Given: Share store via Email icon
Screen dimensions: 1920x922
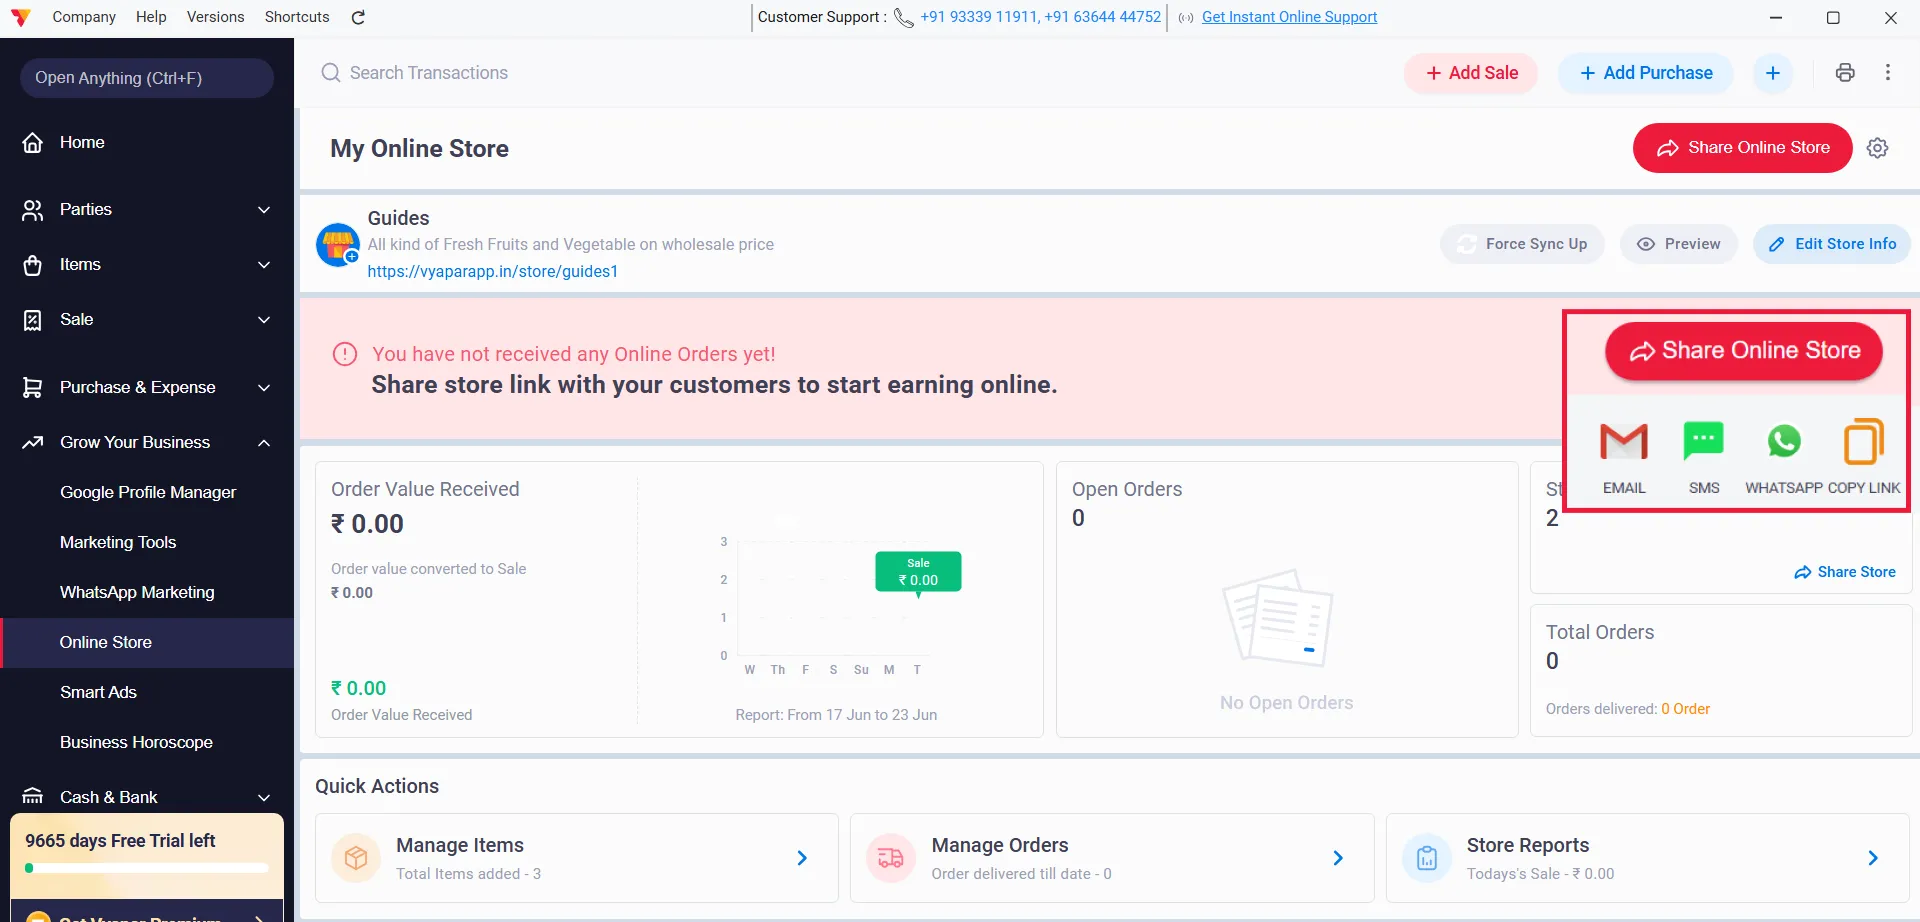Looking at the screenshot, I should 1624,441.
